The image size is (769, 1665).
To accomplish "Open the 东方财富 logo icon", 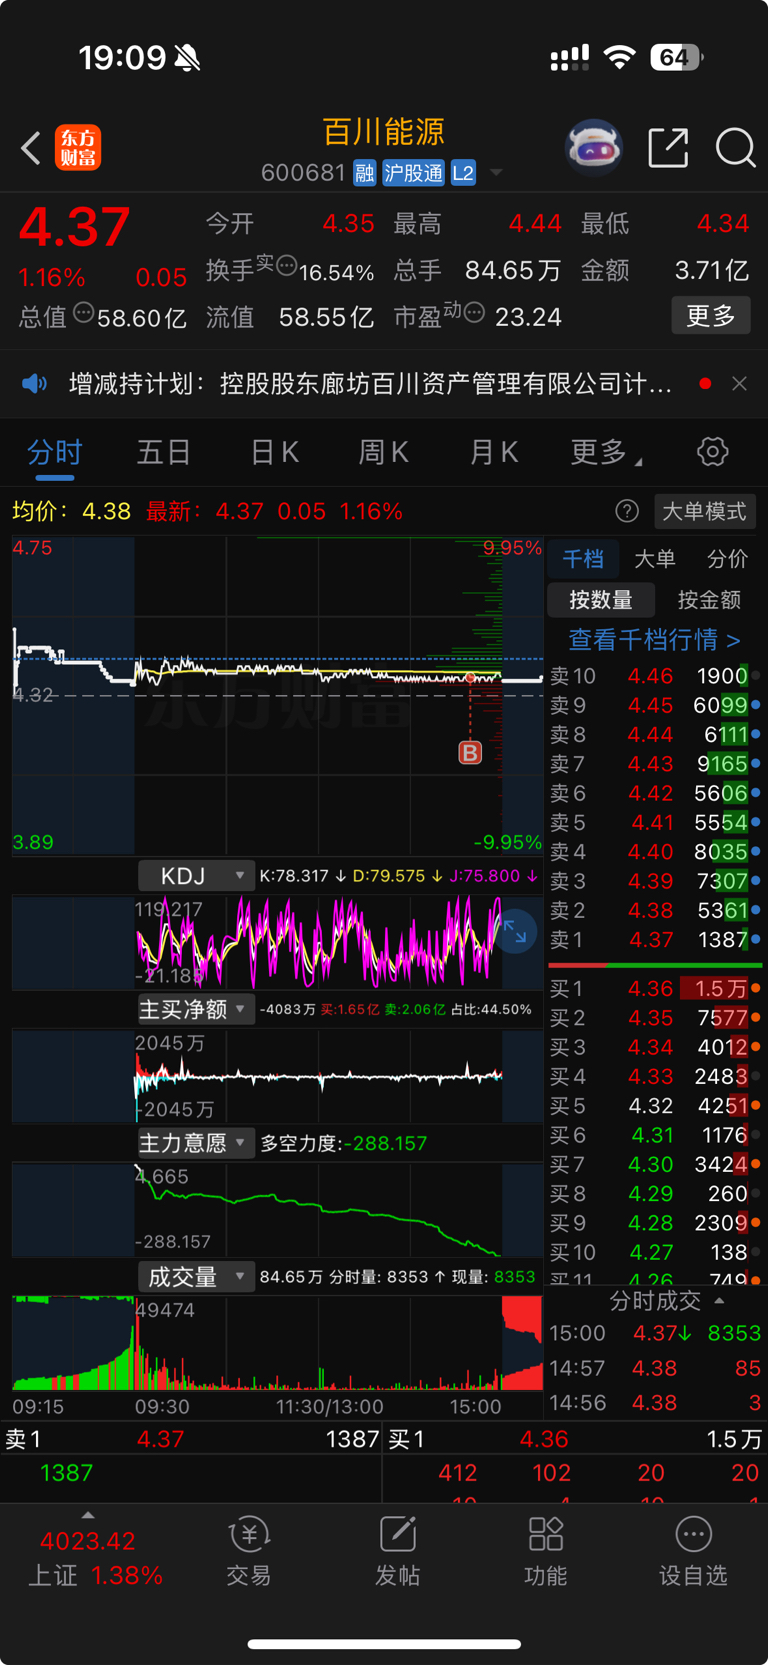I will click(x=78, y=148).
